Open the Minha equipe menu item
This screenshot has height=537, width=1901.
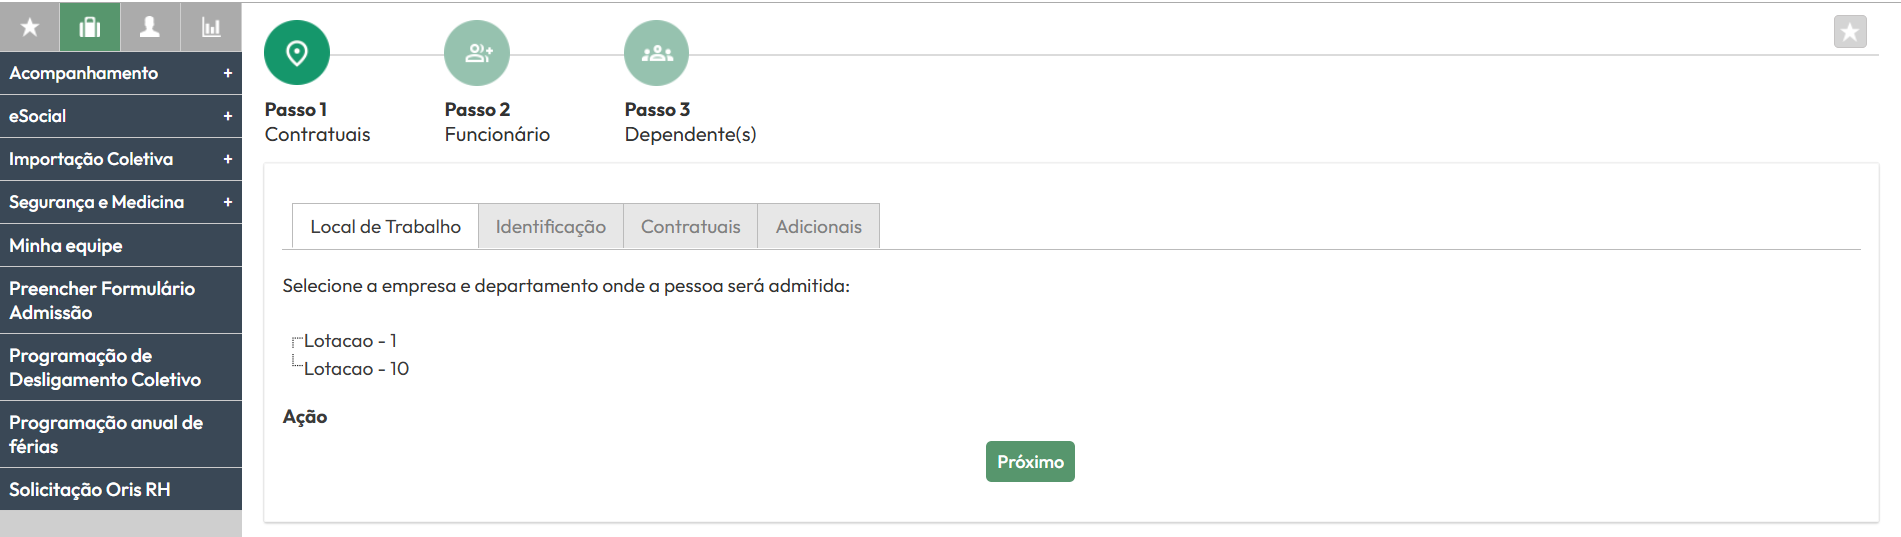121,245
